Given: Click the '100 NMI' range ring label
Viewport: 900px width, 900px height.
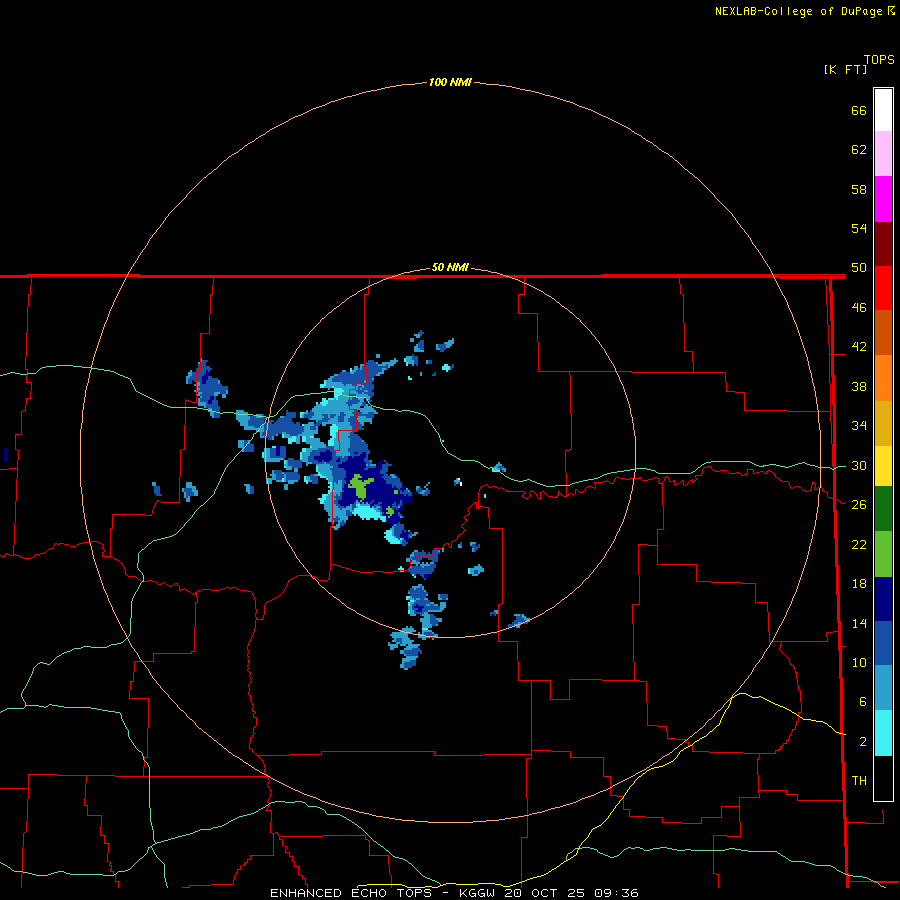Looking at the screenshot, I should click(450, 82).
